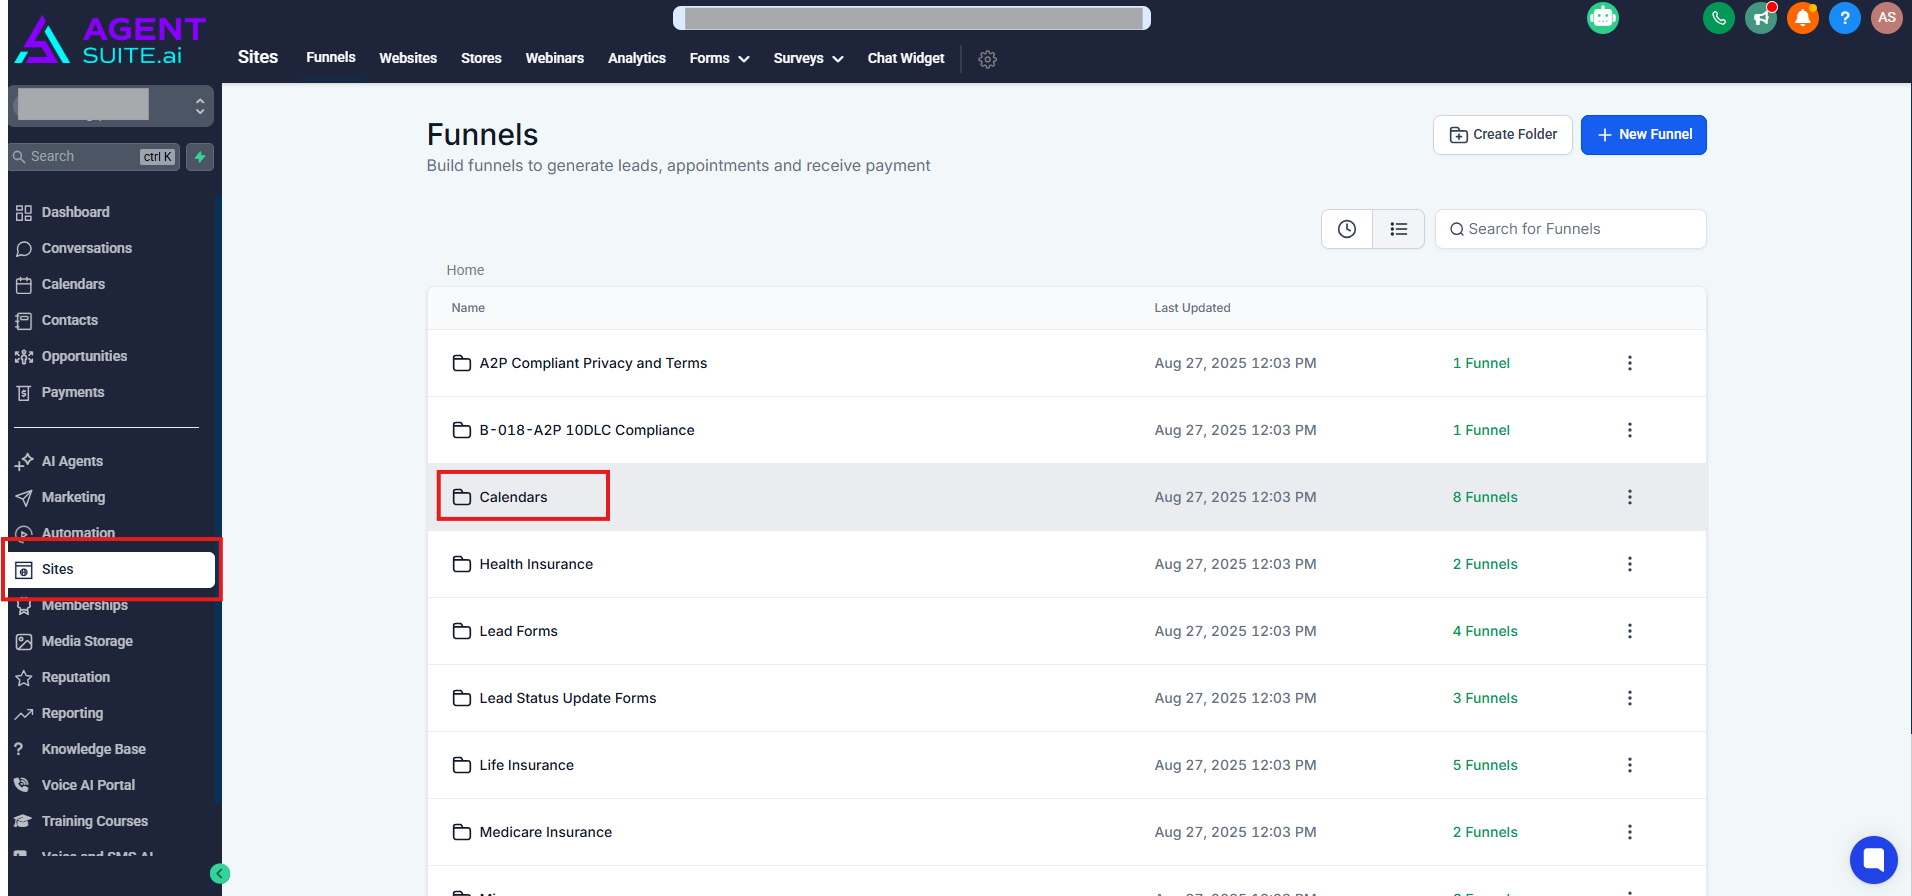Open the sites settings gear icon
This screenshot has height=896, width=1912.
click(x=988, y=59)
